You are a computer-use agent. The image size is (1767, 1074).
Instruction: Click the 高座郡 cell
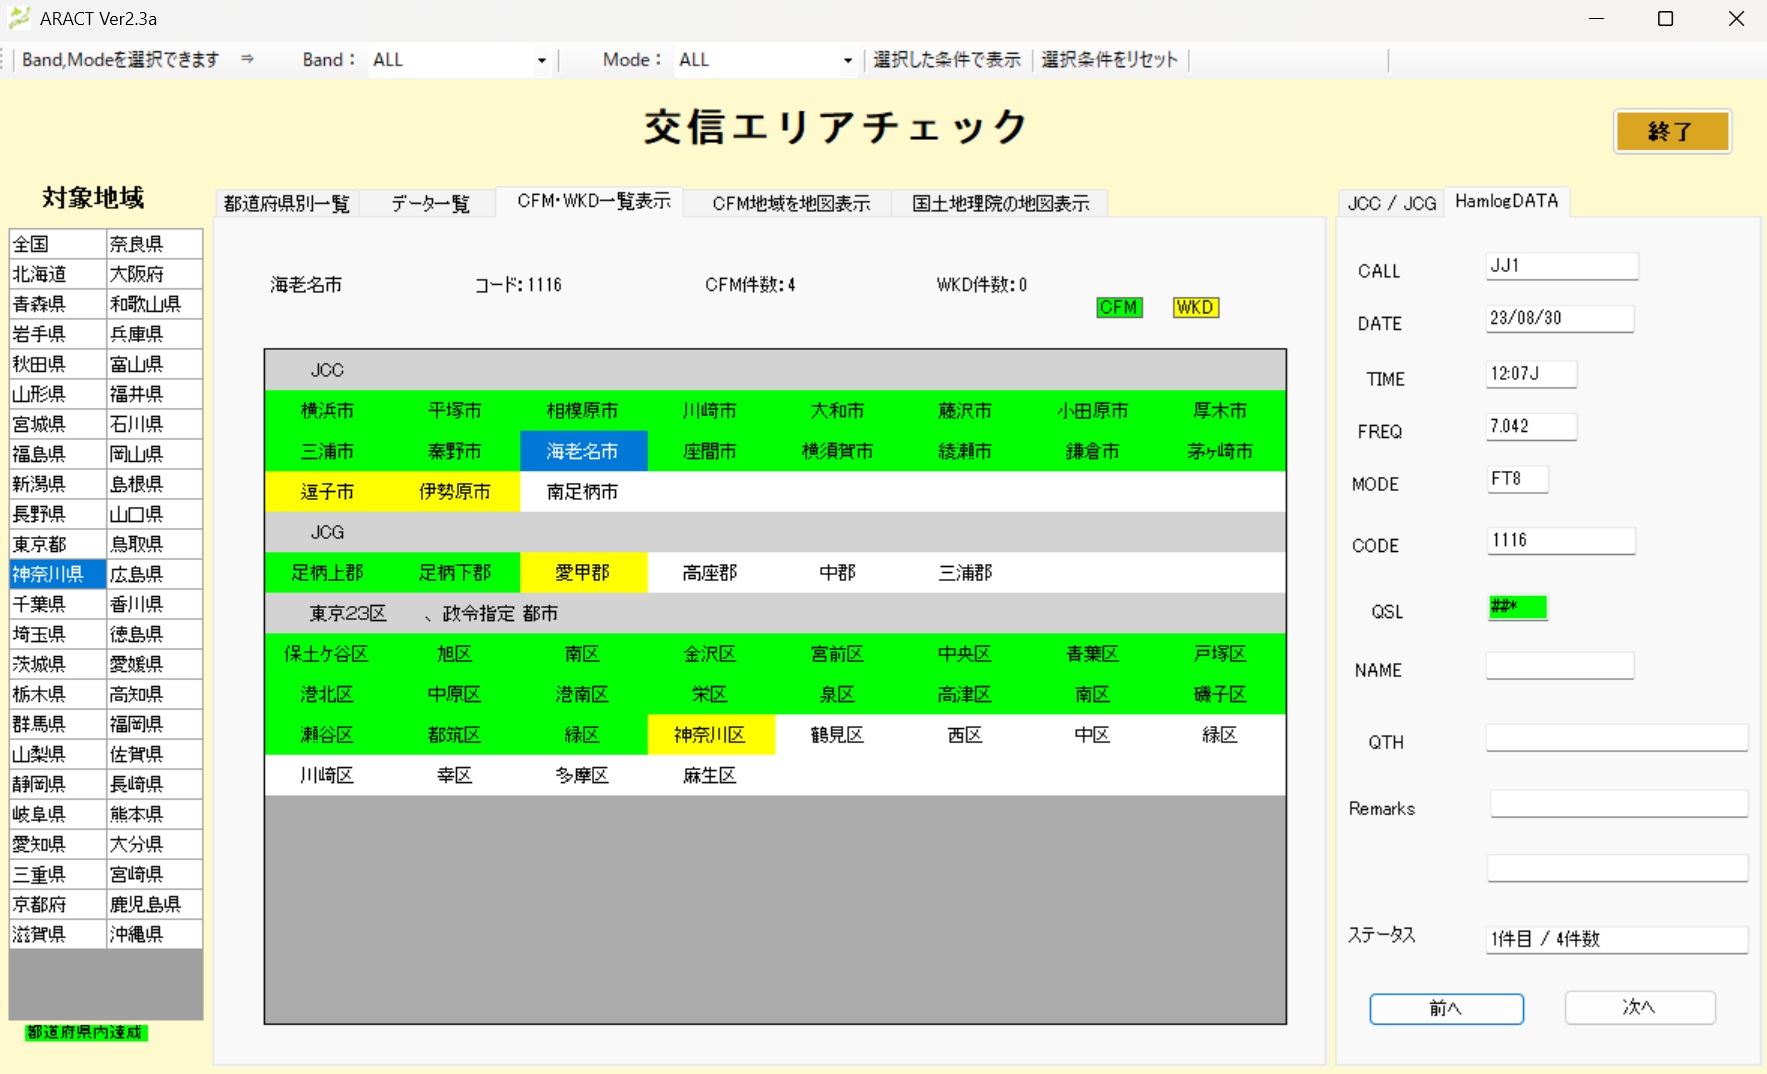click(710, 573)
